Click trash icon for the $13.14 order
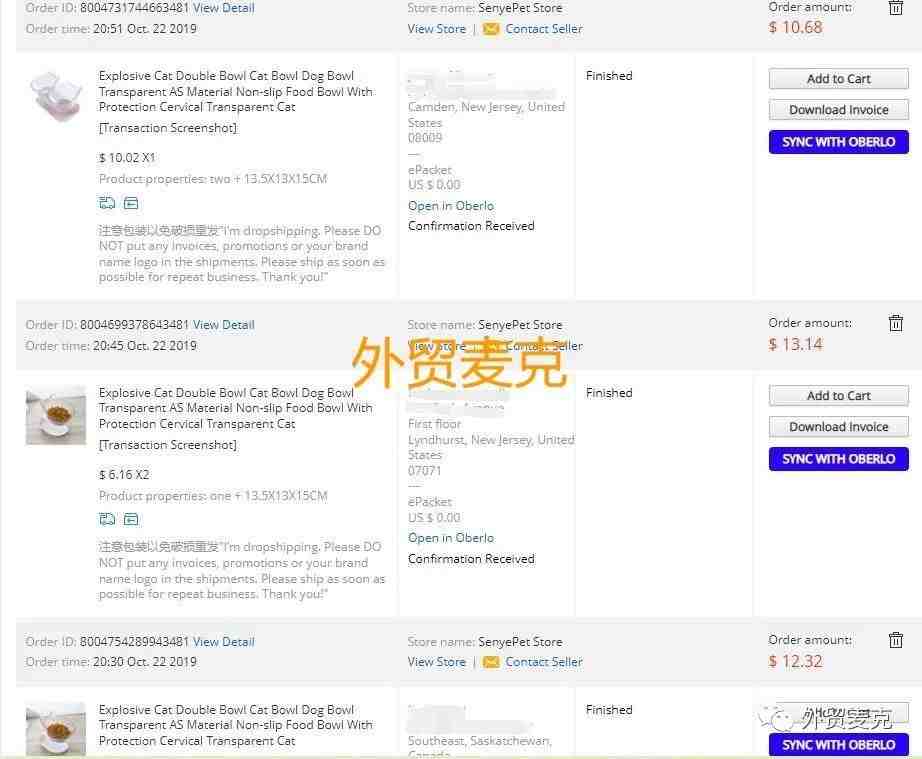922x759 pixels. [895, 323]
